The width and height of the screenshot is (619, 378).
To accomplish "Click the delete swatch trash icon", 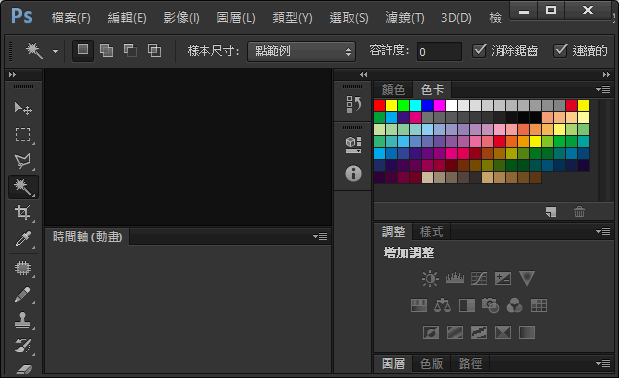I will pos(579,212).
